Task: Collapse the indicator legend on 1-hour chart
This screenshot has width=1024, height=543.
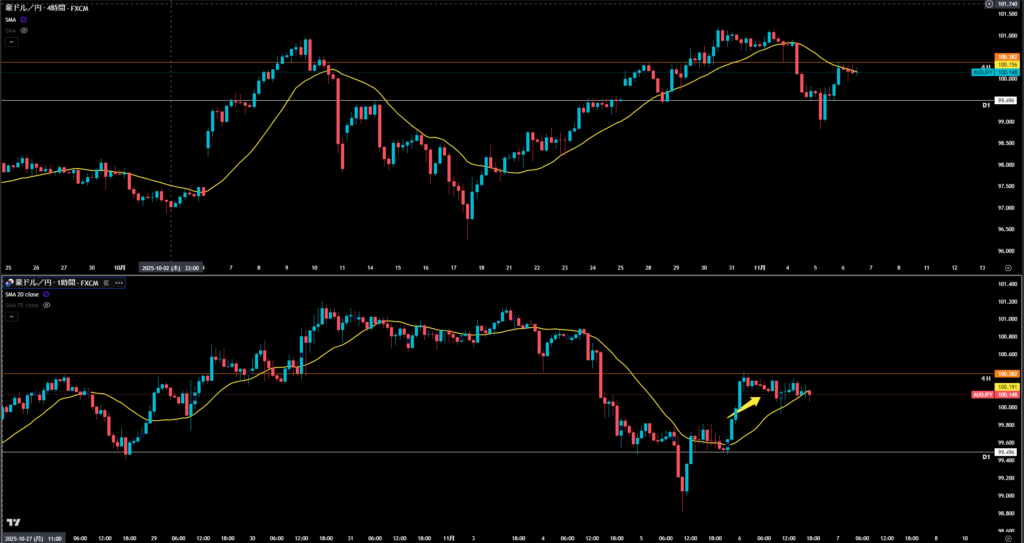Action: tap(10, 316)
